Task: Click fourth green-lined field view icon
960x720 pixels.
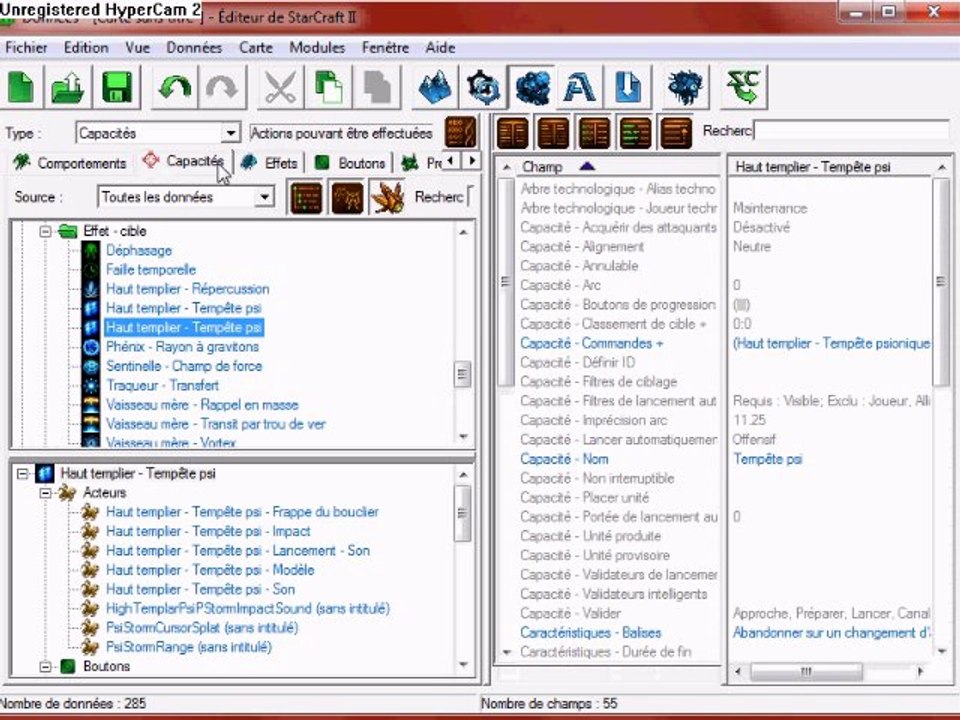Action: pyautogui.click(x=636, y=132)
